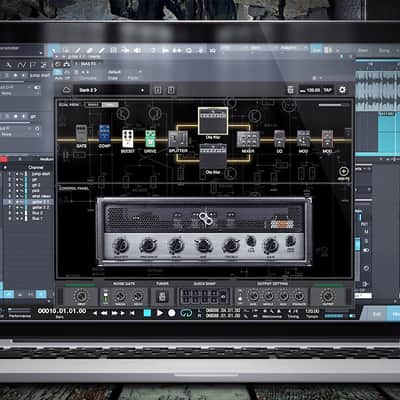Open Ampire settings gear

(342, 90)
